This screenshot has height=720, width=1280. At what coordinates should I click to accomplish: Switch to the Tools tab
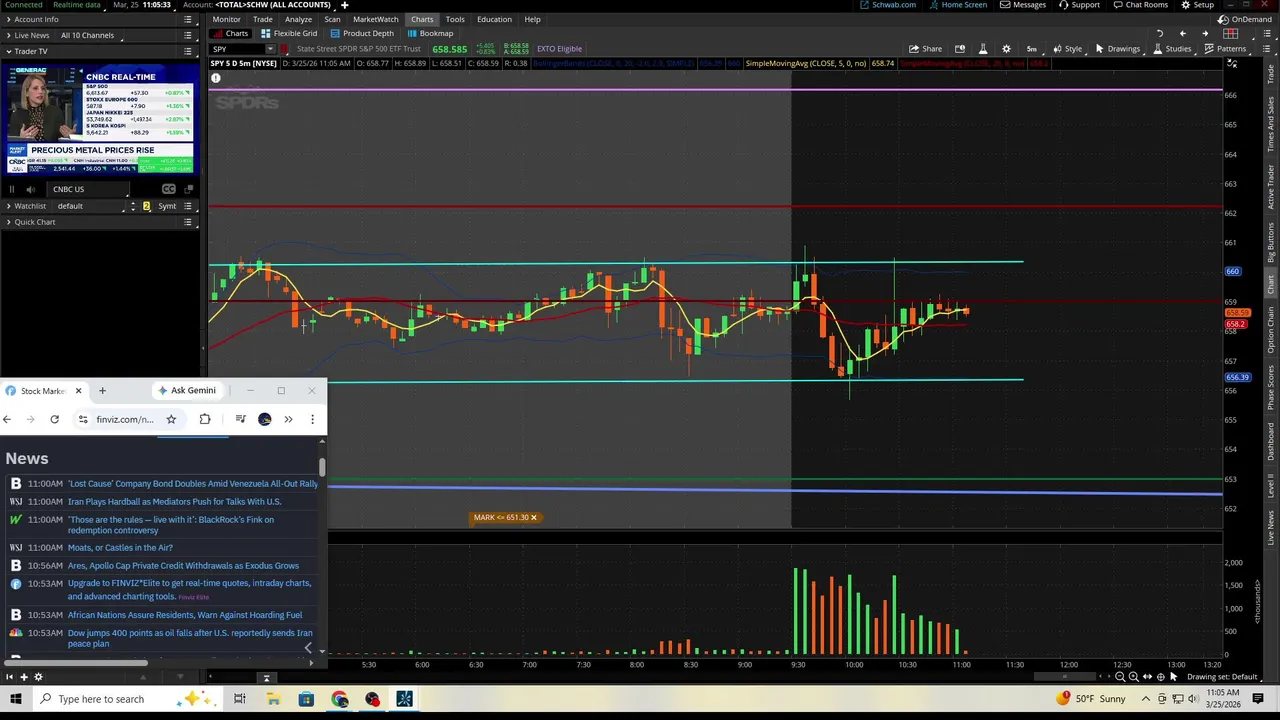click(x=455, y=19)
